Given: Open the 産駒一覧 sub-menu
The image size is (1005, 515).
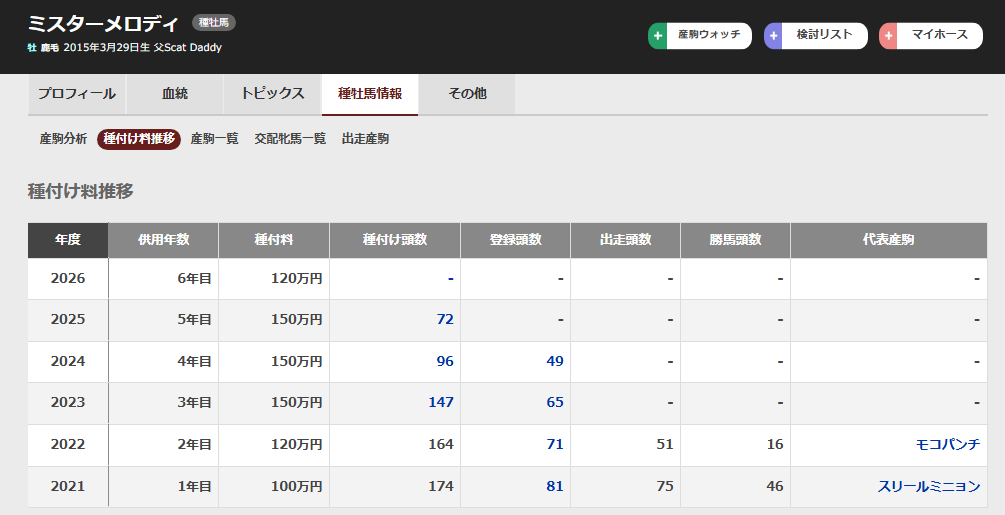Looking at the screenshot, I should (214, 139).
